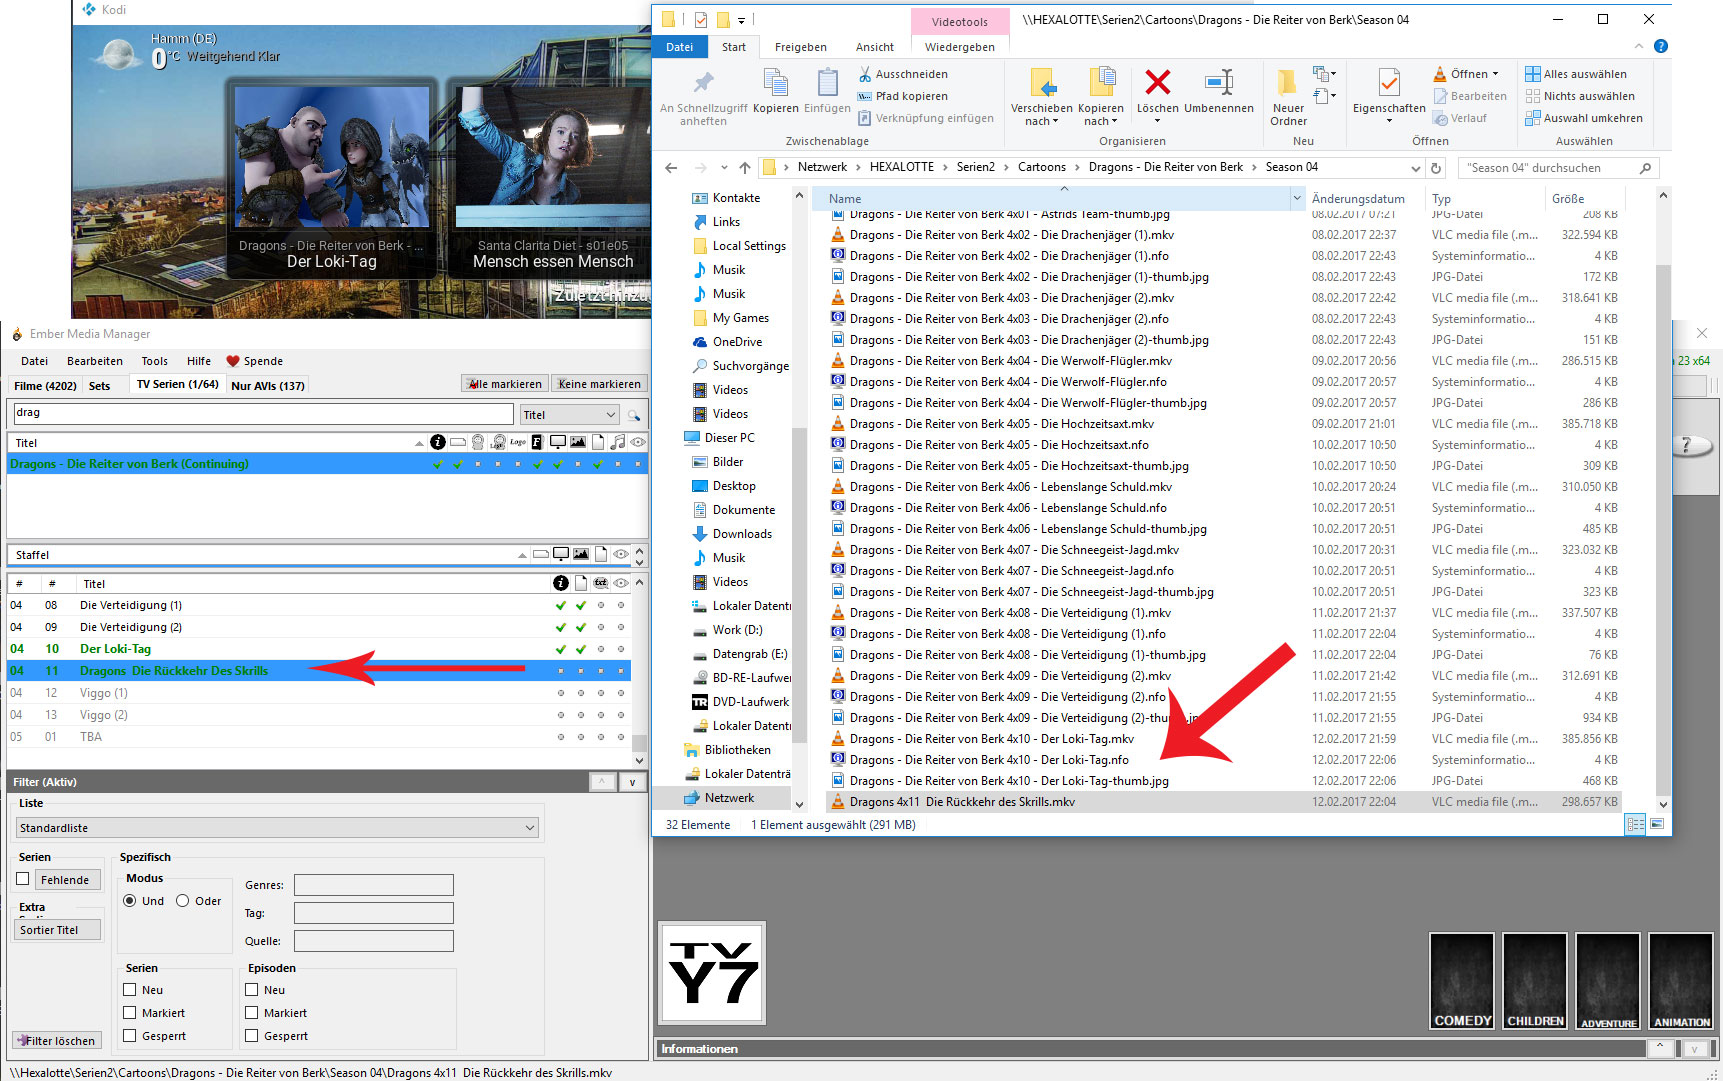This screenshot has height=1081, width=1723.
Task: Switch Explorer to large icons view in status bar
Action: 1657,824
